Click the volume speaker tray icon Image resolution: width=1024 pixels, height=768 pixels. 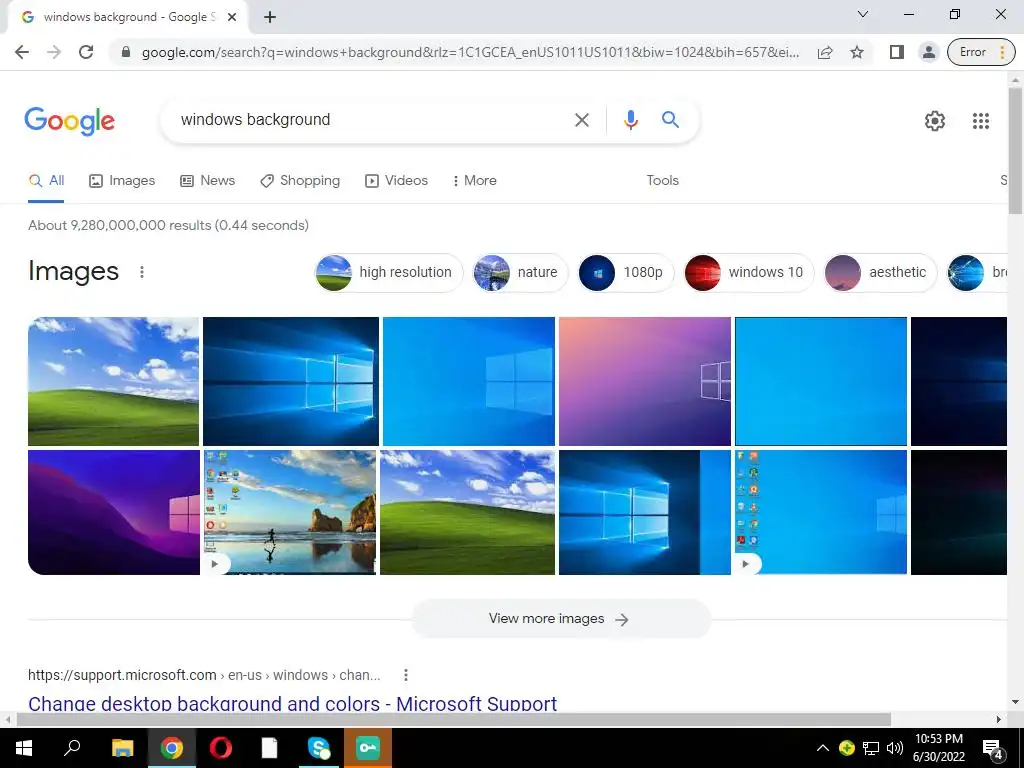894,748
